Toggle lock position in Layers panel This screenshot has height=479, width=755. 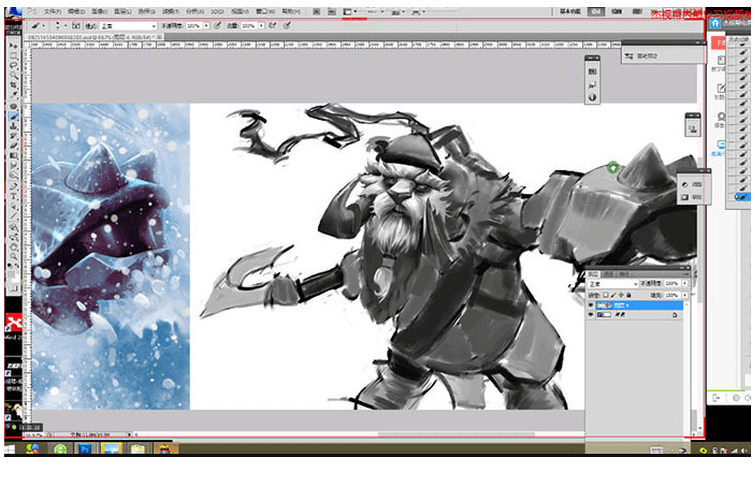tap(621, 295)
